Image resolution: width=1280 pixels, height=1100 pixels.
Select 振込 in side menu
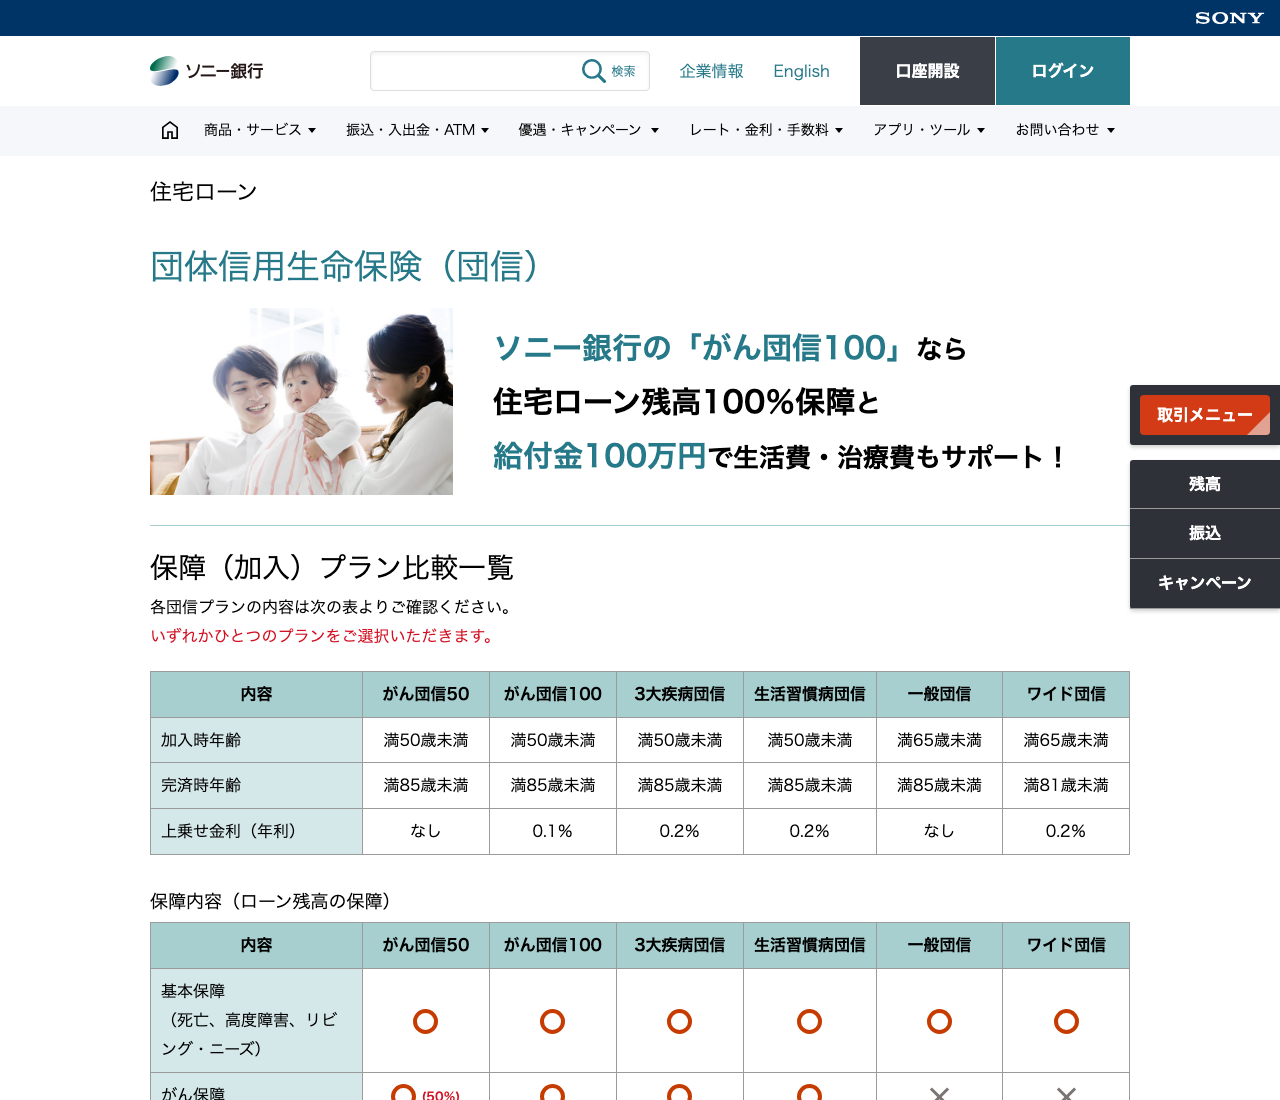coord(1205,533)
